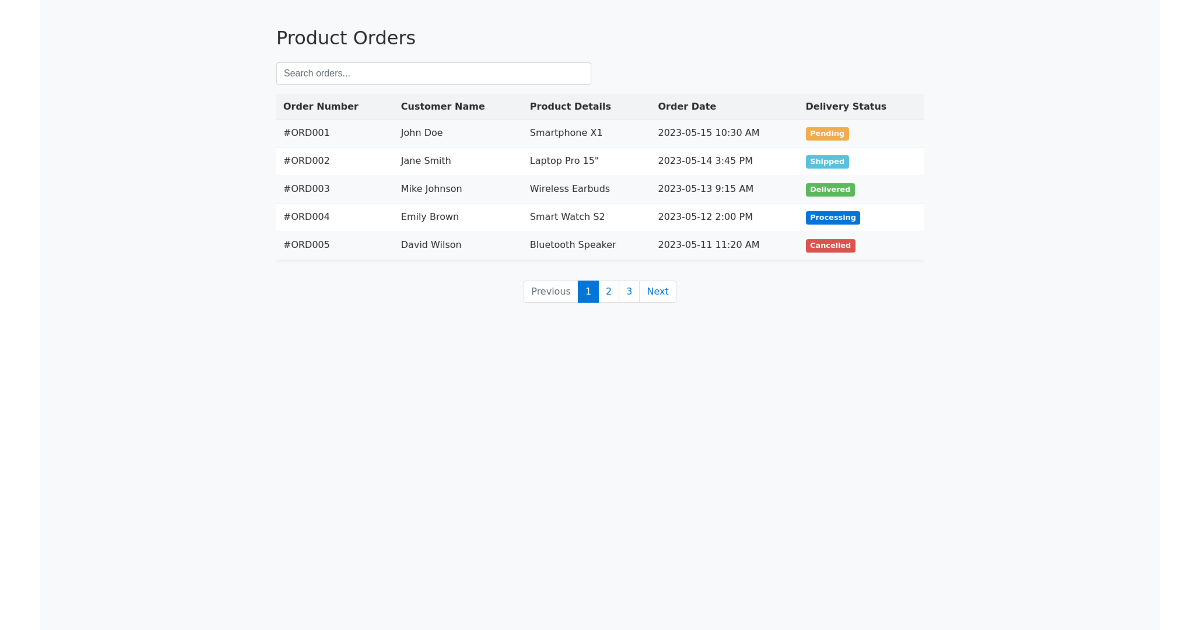Open page 3 of orders
The image size is (1200, 630).
point(629,291)
